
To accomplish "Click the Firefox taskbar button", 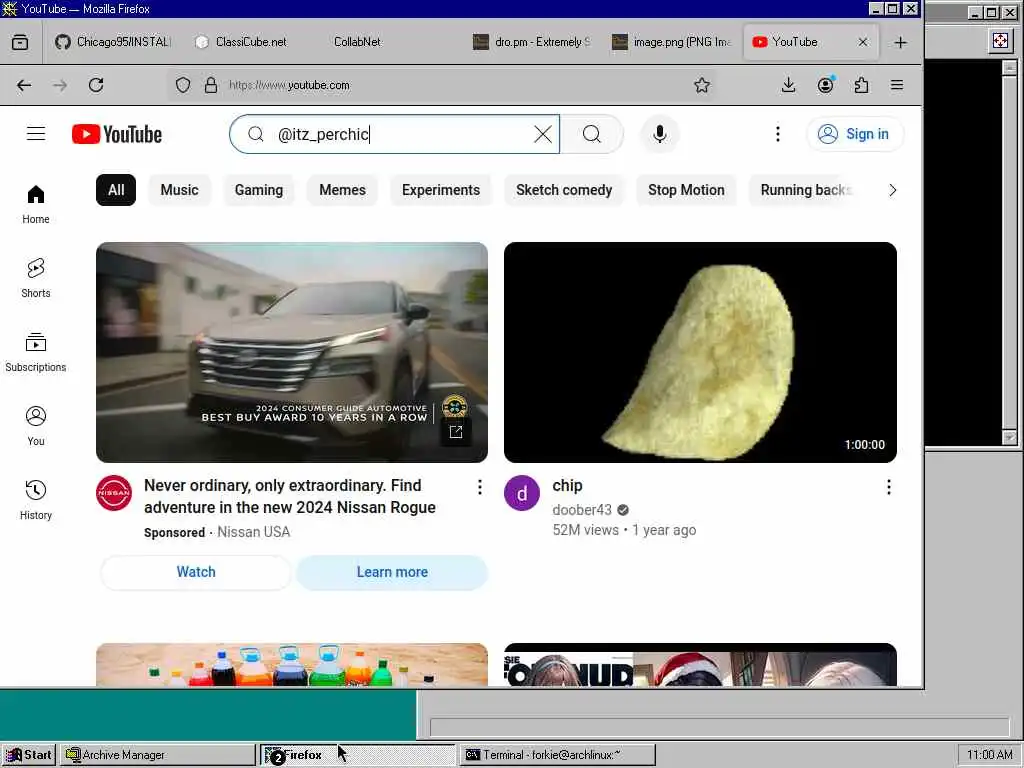I will coord(358,755).
